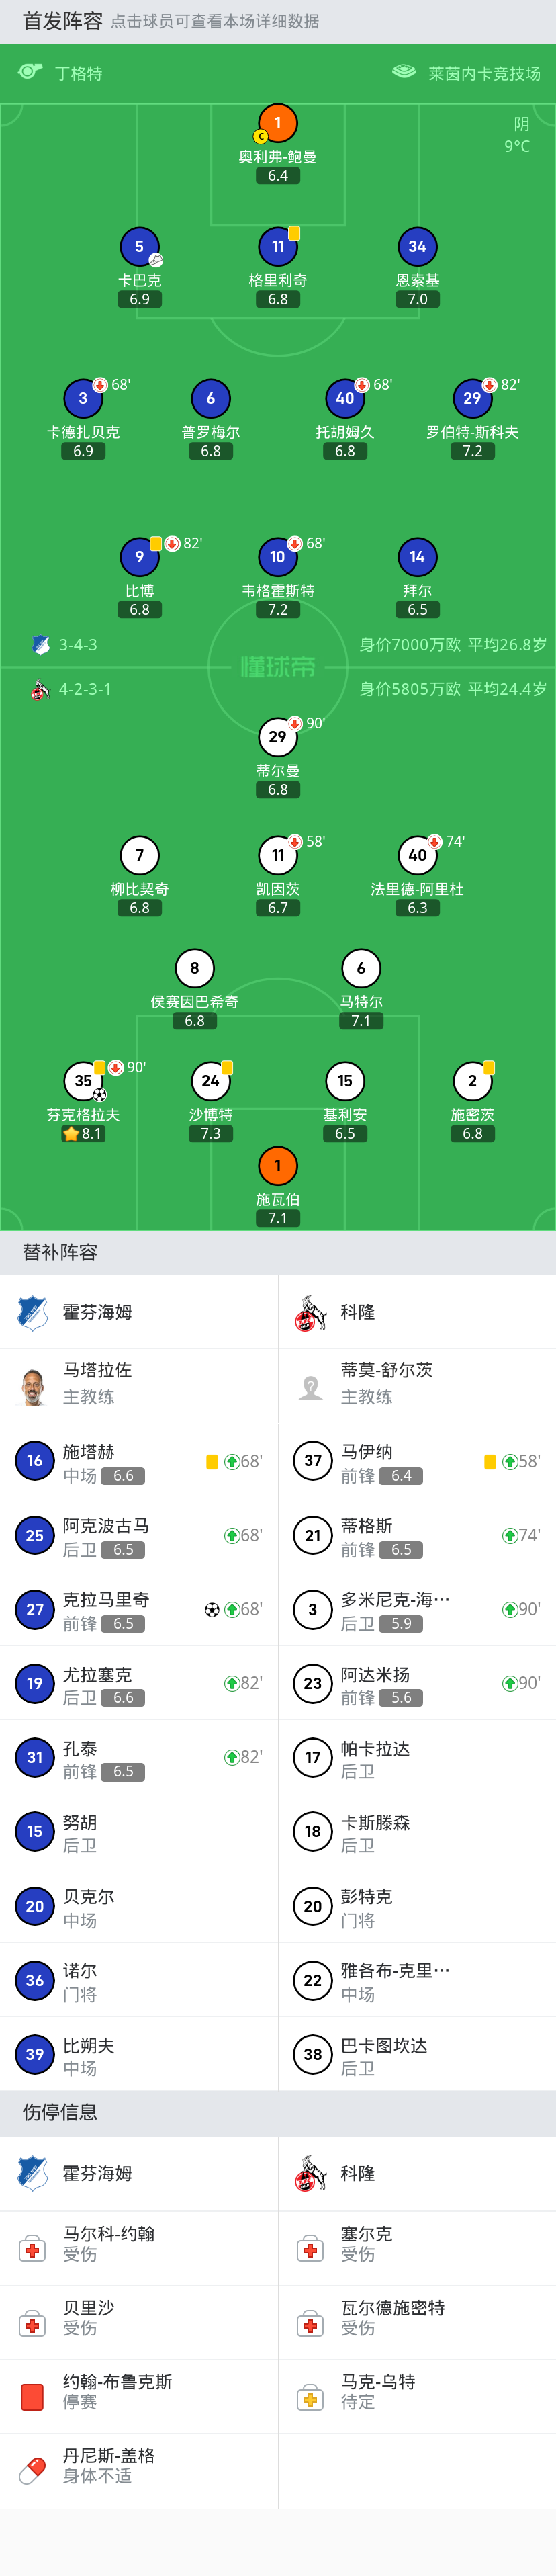The height and width of the screenshot is (2576, 556).
Task: Open goalkeeper 奥利弗-鲍曼's player circle
Action: [278, 123]
